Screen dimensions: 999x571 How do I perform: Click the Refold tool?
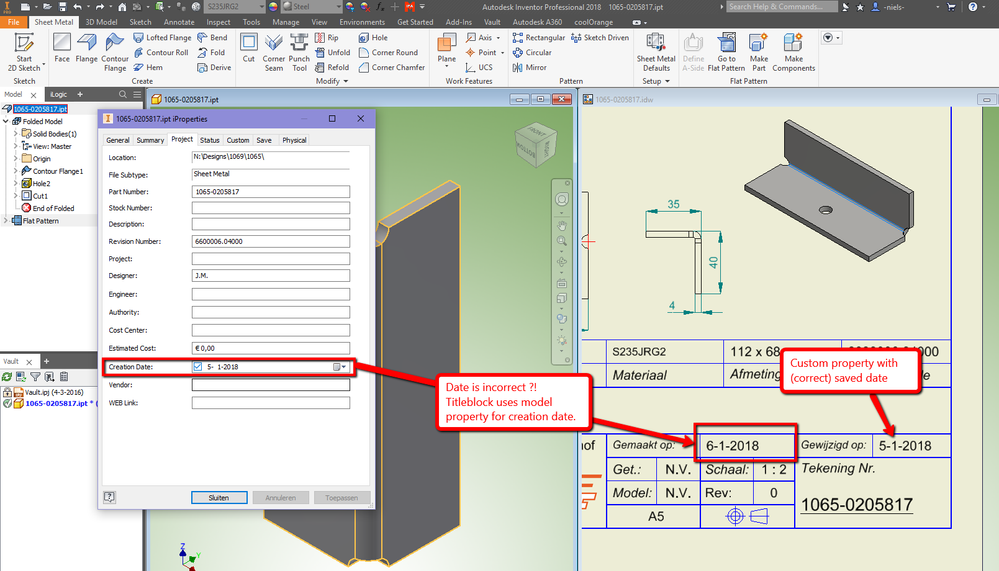coord(332,67)
